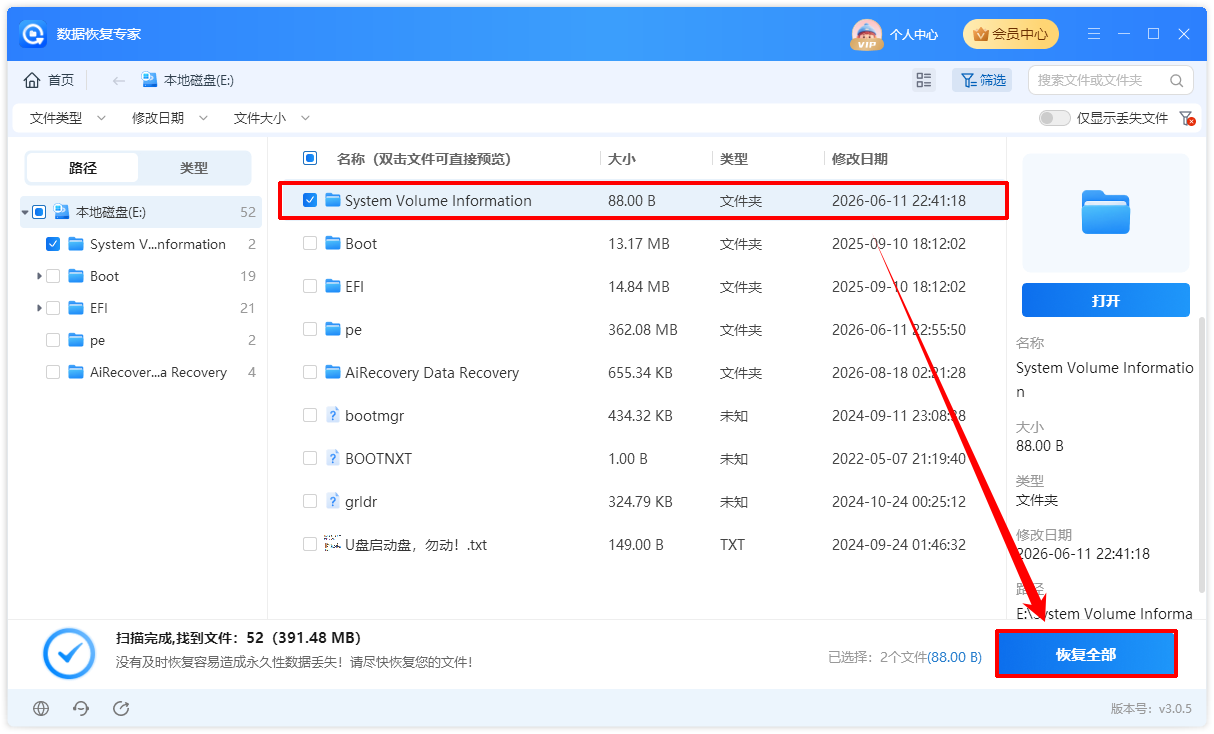The width and height of the screenshot is (1214, 734).
Task: Click the data recovery app logo
Action: (33, 34)
